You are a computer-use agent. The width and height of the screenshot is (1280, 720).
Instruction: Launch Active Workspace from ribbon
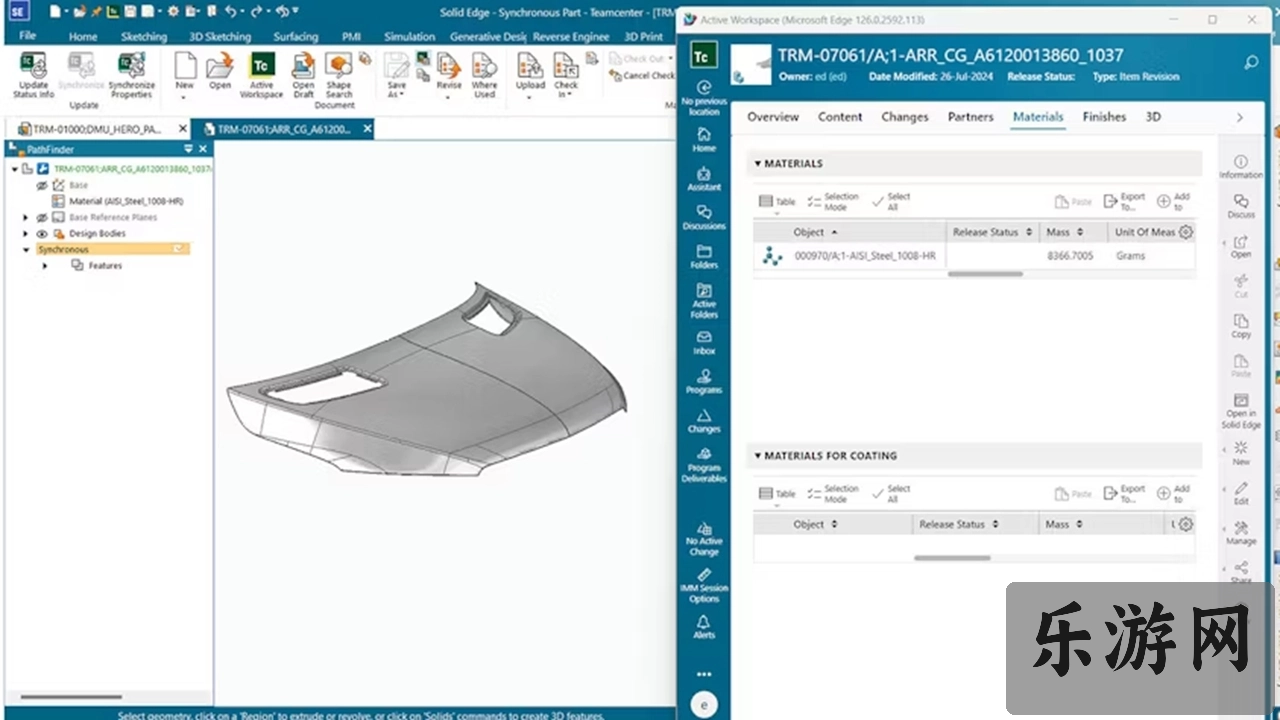(262, 75)
